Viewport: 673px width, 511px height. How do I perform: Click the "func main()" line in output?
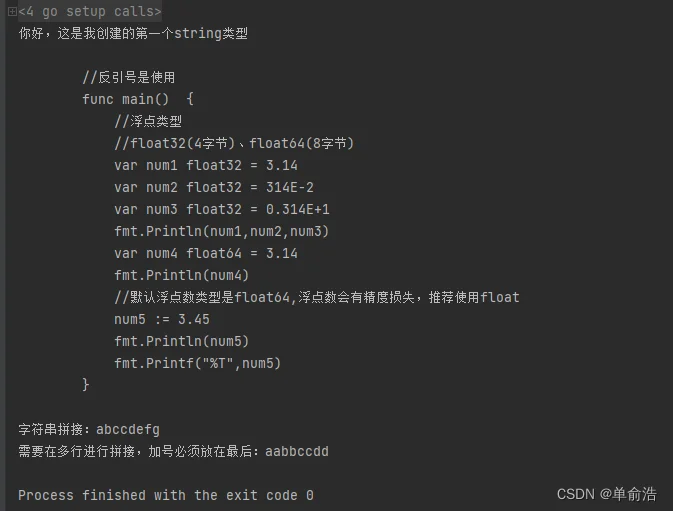137,99
